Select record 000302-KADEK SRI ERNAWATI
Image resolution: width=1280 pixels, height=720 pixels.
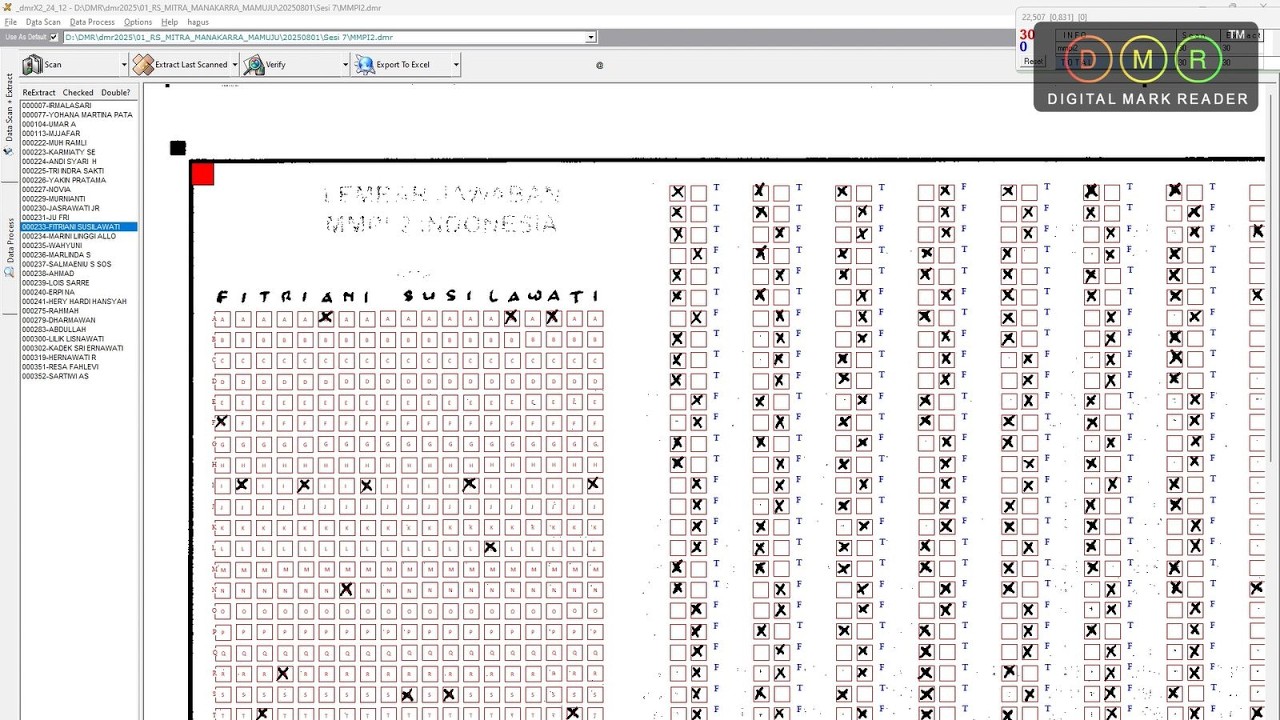pos(78,348)
